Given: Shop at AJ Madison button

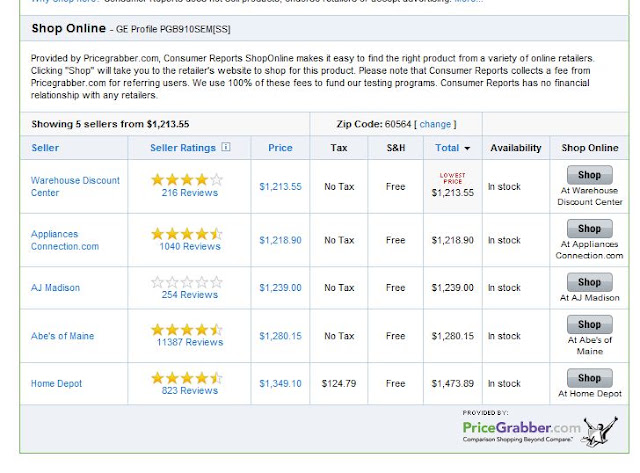Looking at the screenshot, I should tap(589, 282).
